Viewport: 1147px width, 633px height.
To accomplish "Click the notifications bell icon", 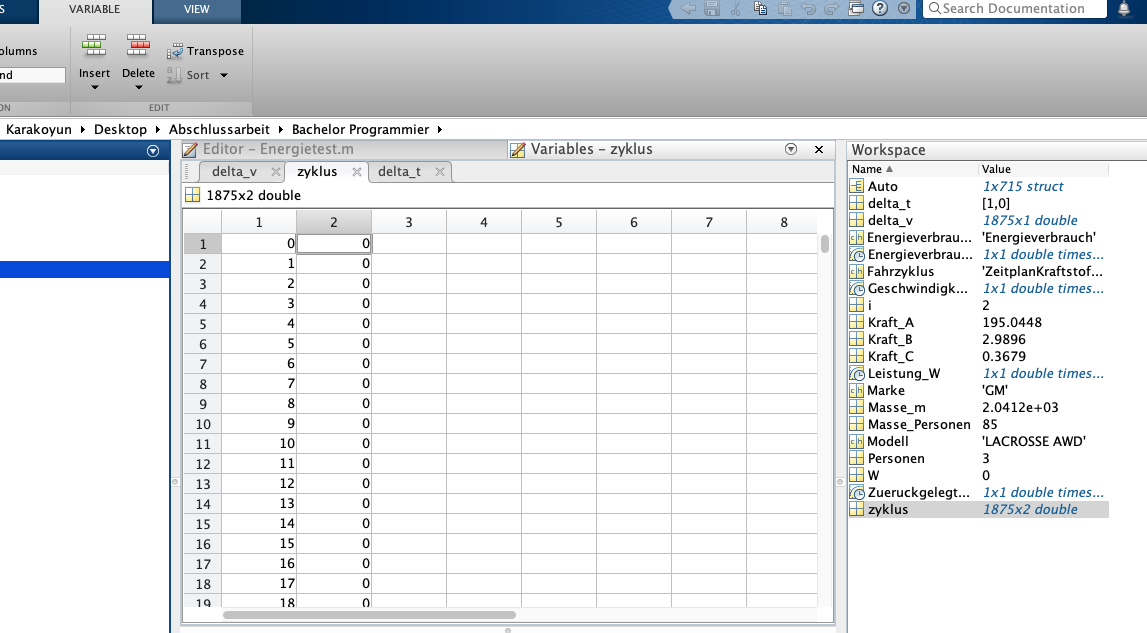I will tap(1125, 9).
